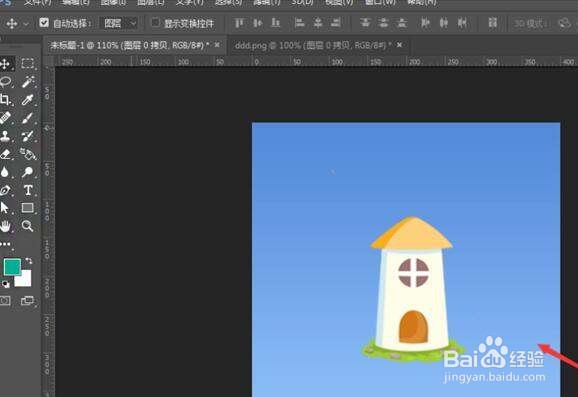Select the Eyedropper tool

(28, 100)
